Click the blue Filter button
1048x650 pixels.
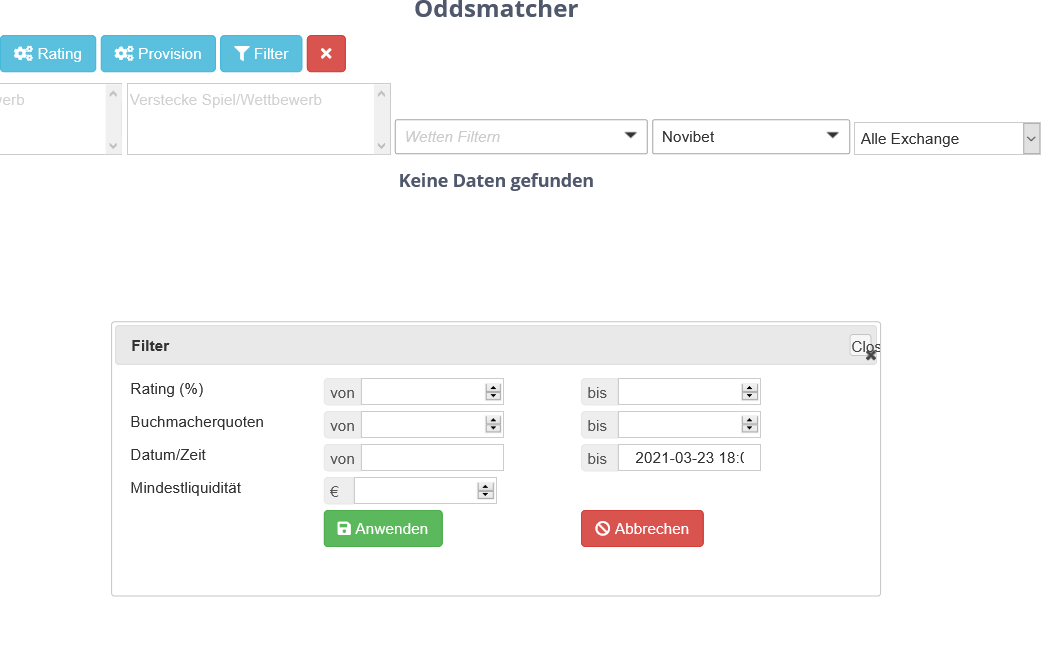261,53
